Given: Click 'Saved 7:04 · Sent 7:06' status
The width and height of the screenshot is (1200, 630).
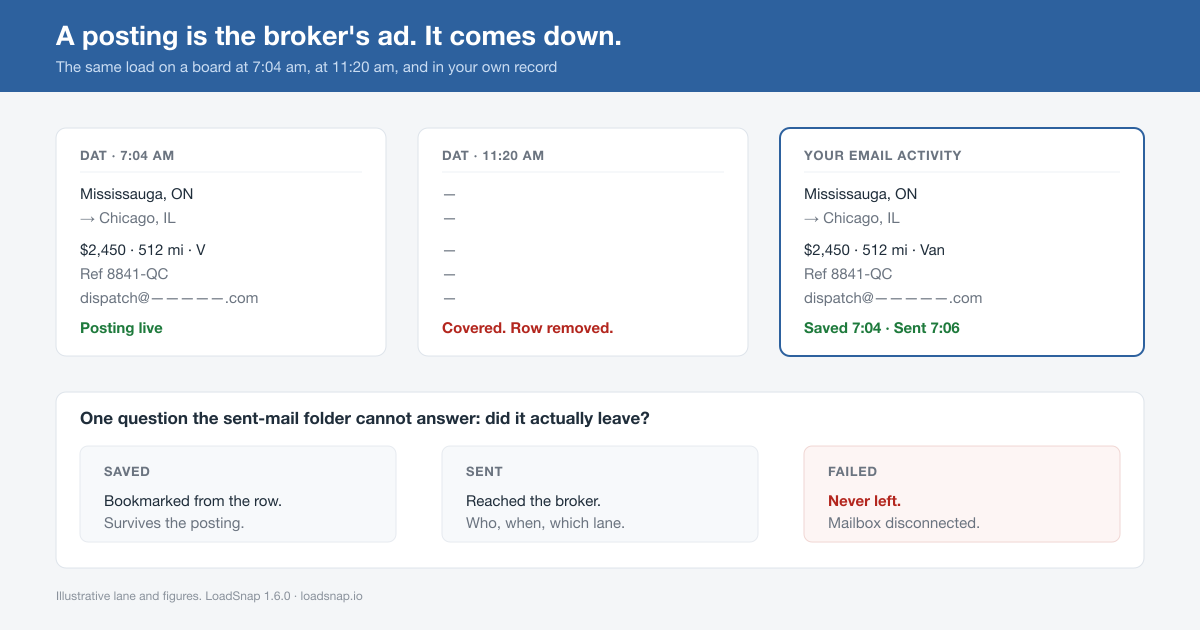Looking at the screenshot, I should click(x=882, y=328).
